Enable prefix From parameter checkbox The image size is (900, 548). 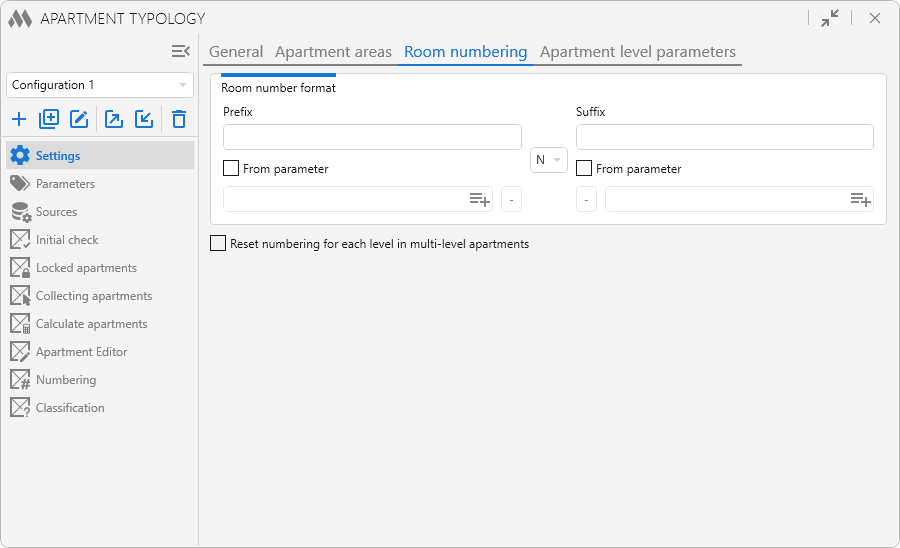231,169
